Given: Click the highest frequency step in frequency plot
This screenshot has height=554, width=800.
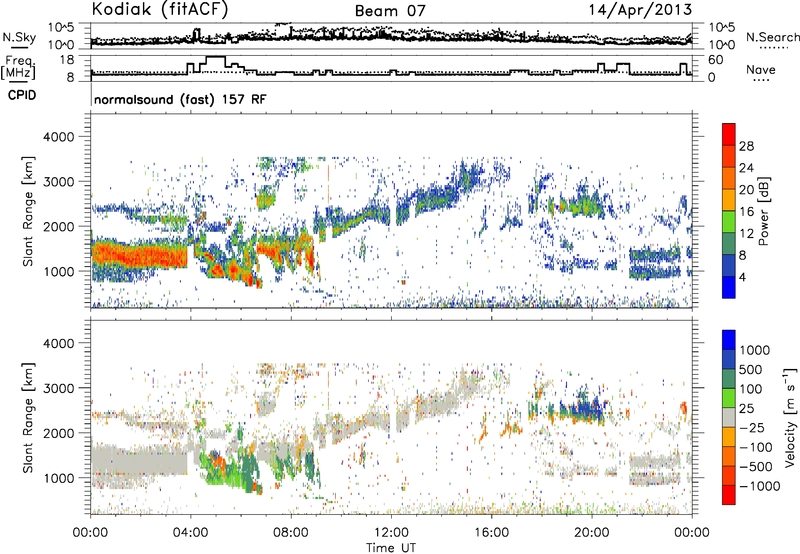Looking at the screenshot, I should (x=215, y=57).
